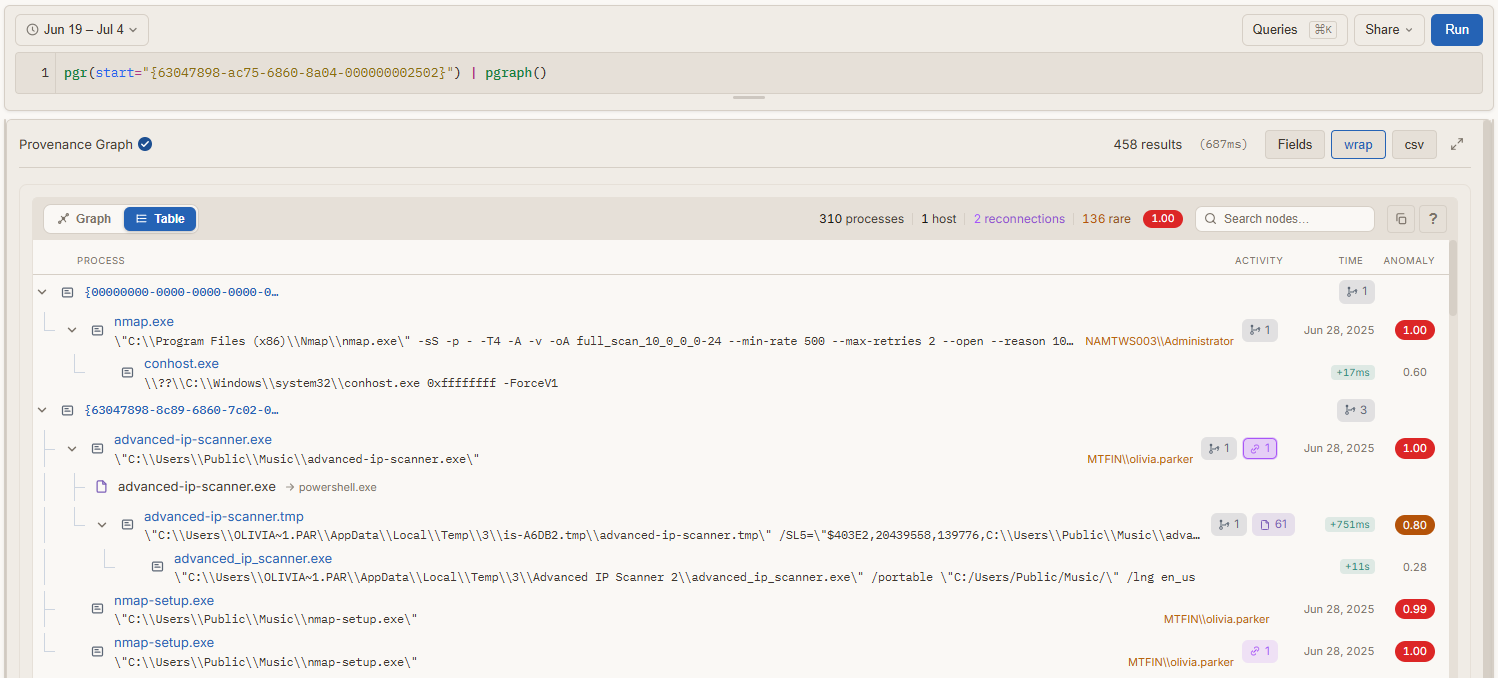Click the red 1.00 anomaly badge in the header
1498x678 pixels.
pos(1162,218)
